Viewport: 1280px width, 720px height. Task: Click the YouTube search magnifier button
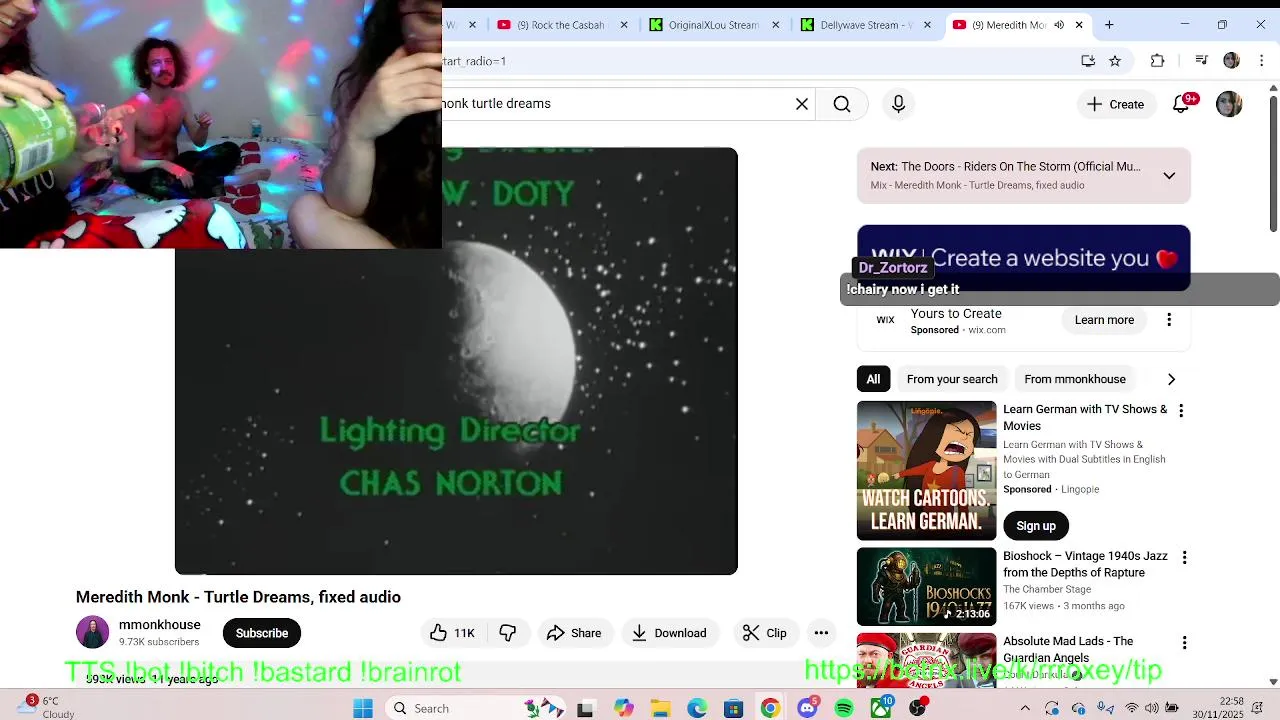point(842,104)
